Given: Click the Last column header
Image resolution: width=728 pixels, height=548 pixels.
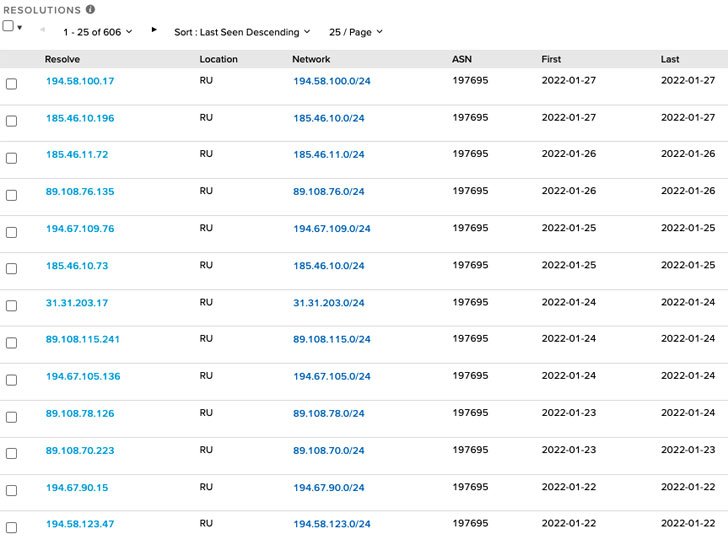Looking at the screenshot, I should pos(670,59).
